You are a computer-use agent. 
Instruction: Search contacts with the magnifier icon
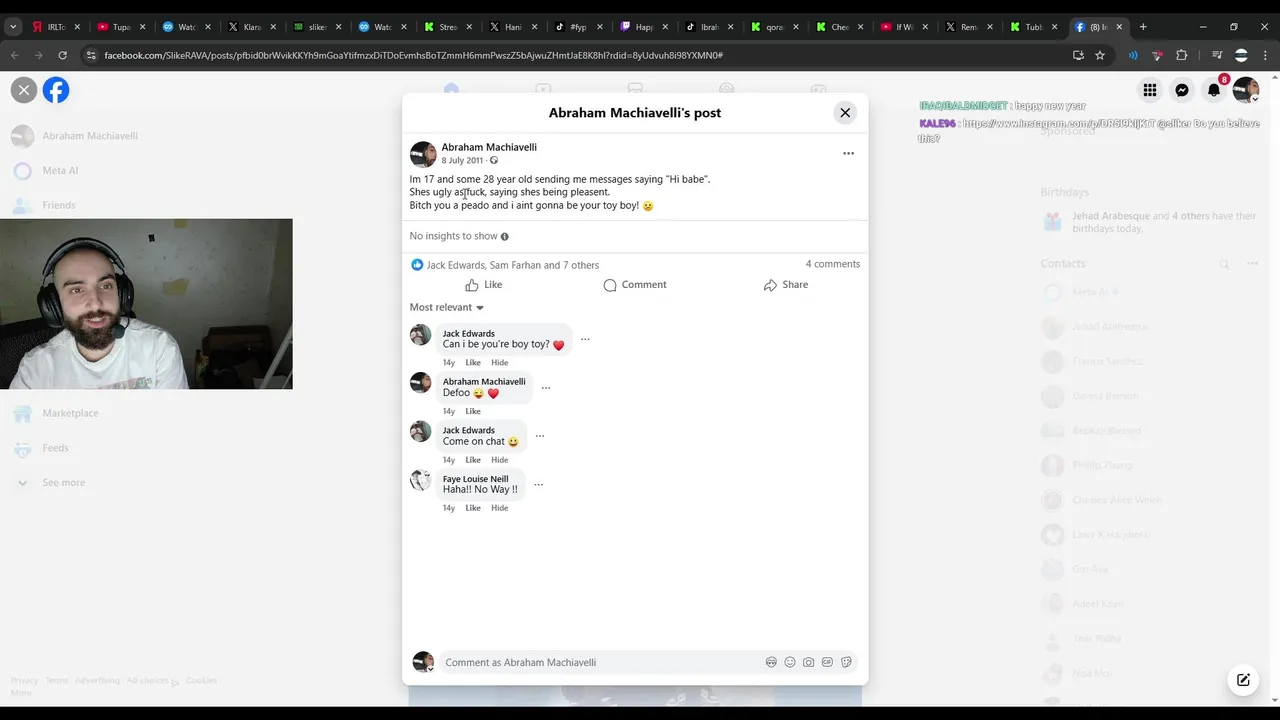pos(1223,264)
